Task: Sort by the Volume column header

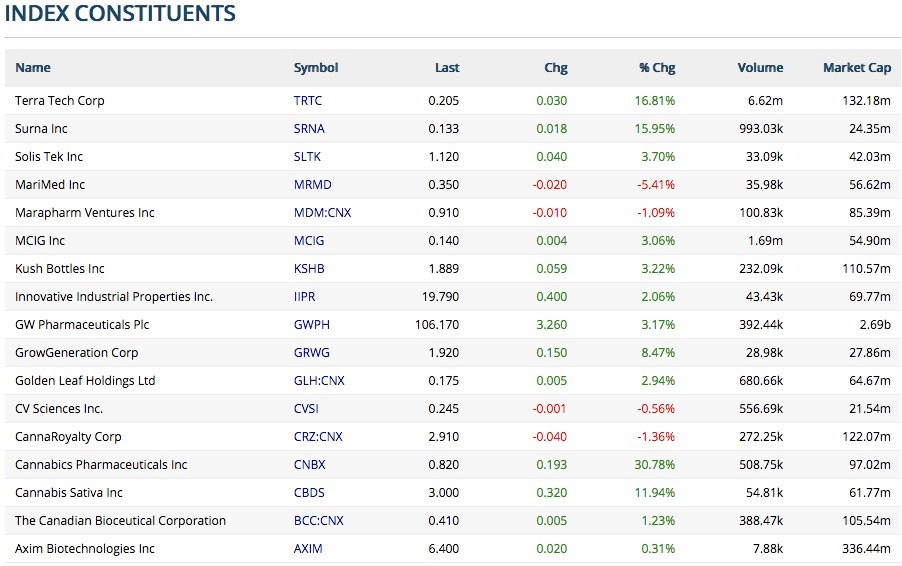Action: click(760, 67)
